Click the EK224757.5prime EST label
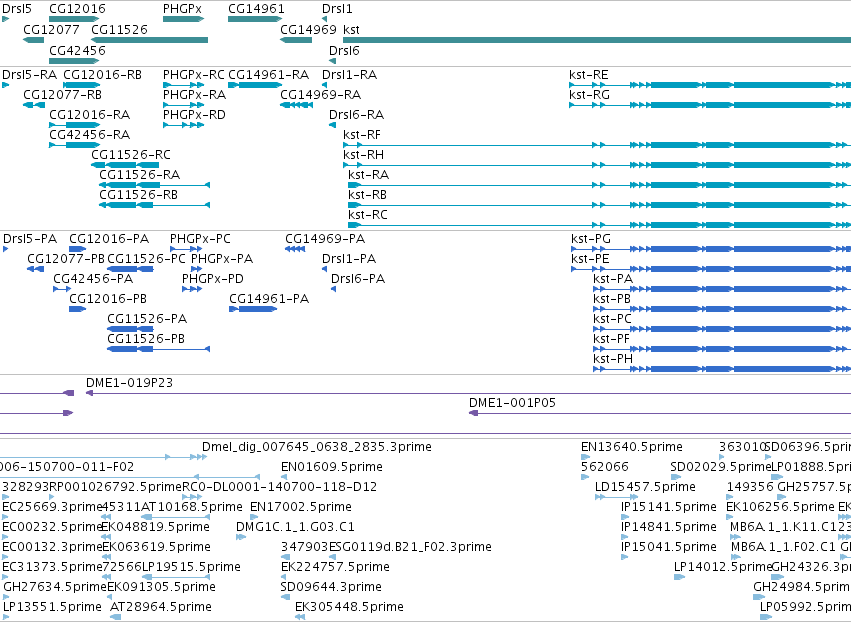This screenshot has width=851, height=622. pos(335,567)
